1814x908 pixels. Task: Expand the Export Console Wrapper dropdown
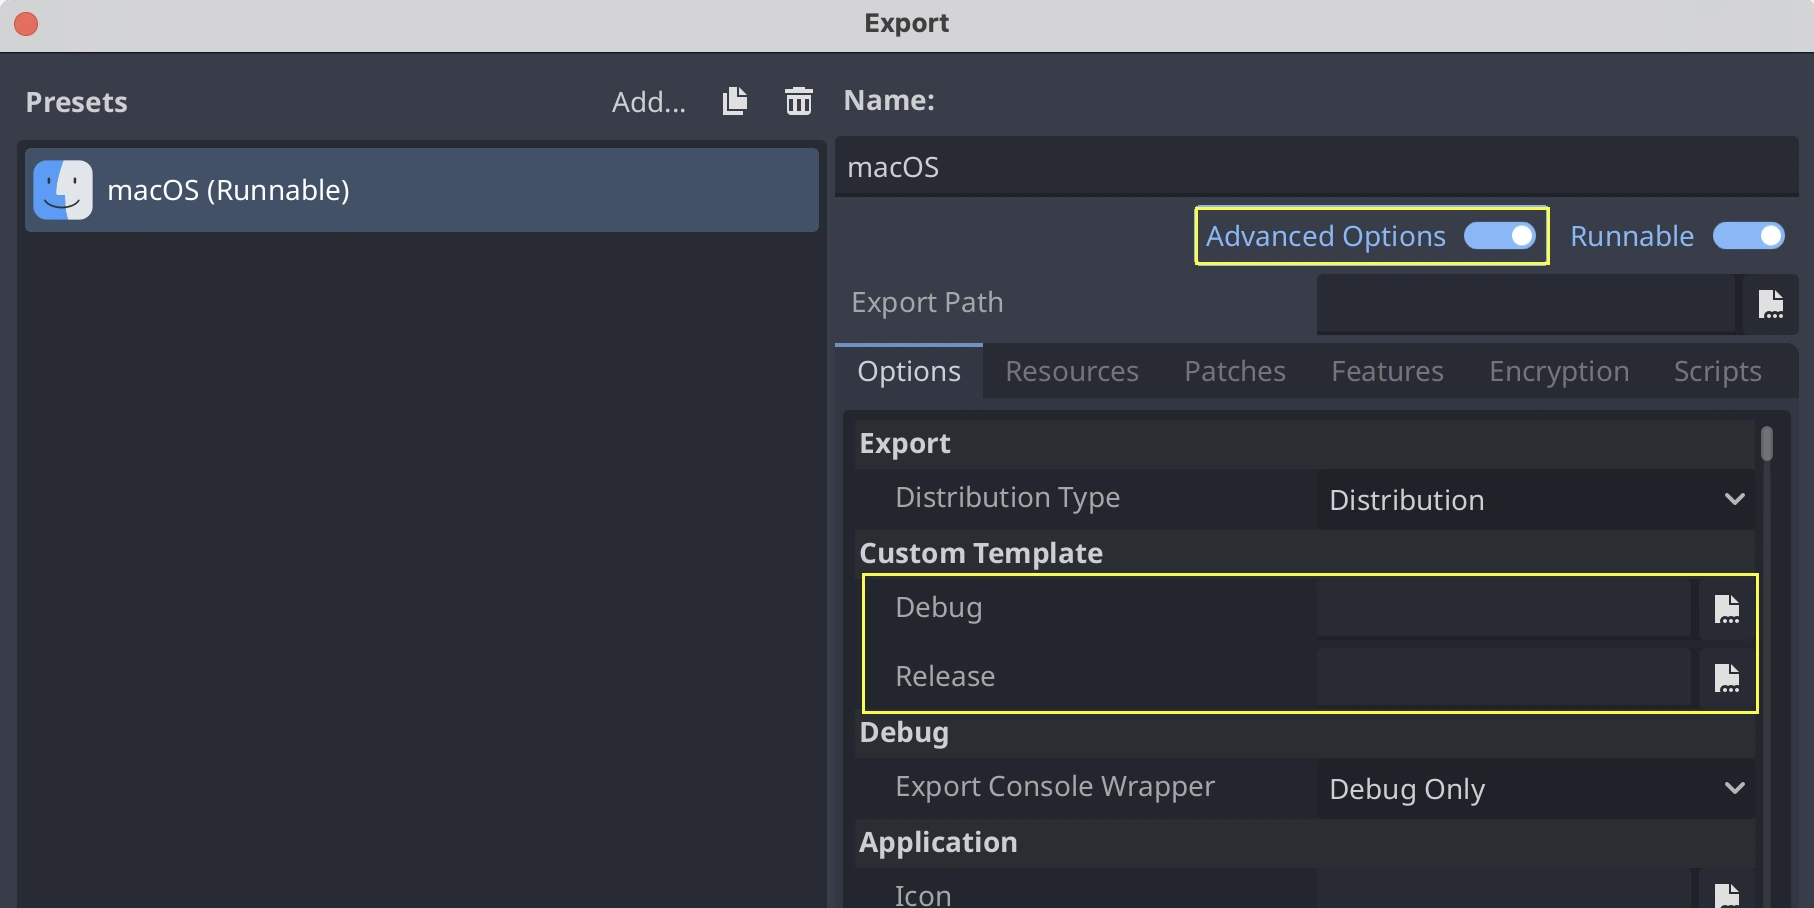click(1535, 789)
